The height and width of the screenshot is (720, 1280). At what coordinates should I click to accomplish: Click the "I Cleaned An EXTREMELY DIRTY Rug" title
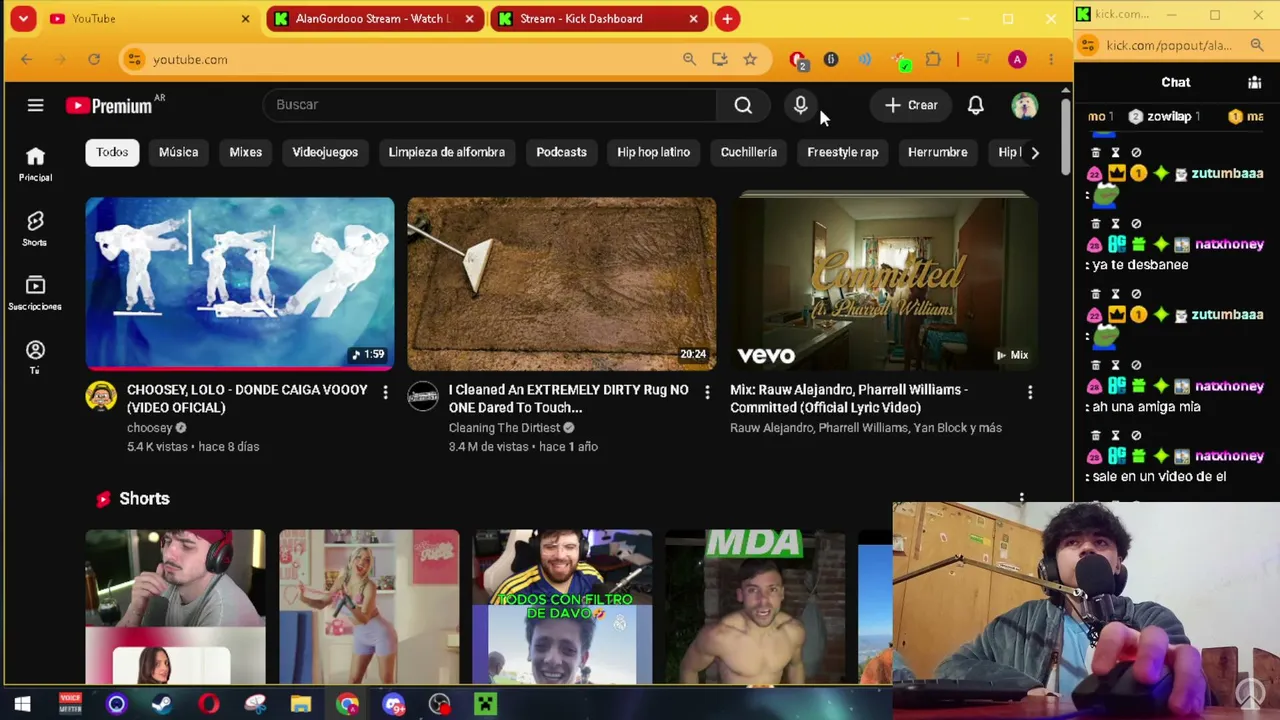click(x=568, y=398)
